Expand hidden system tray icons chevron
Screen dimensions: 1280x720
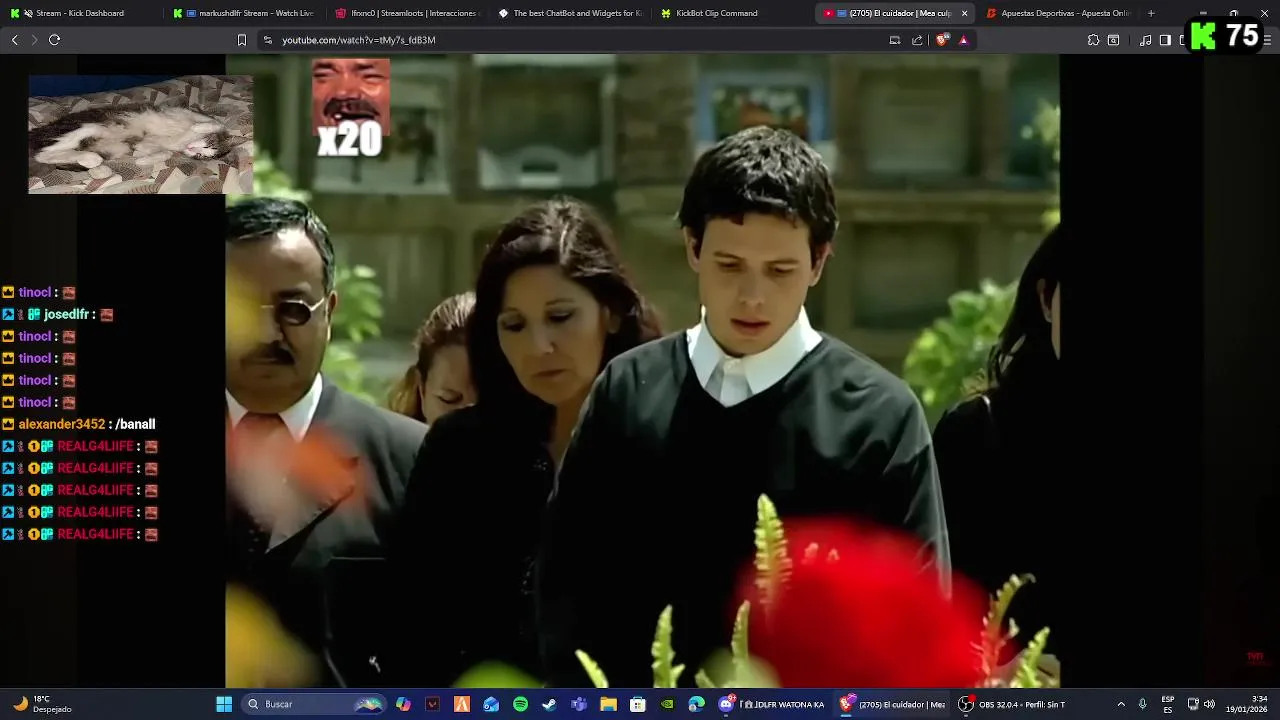click(1120, 704)
